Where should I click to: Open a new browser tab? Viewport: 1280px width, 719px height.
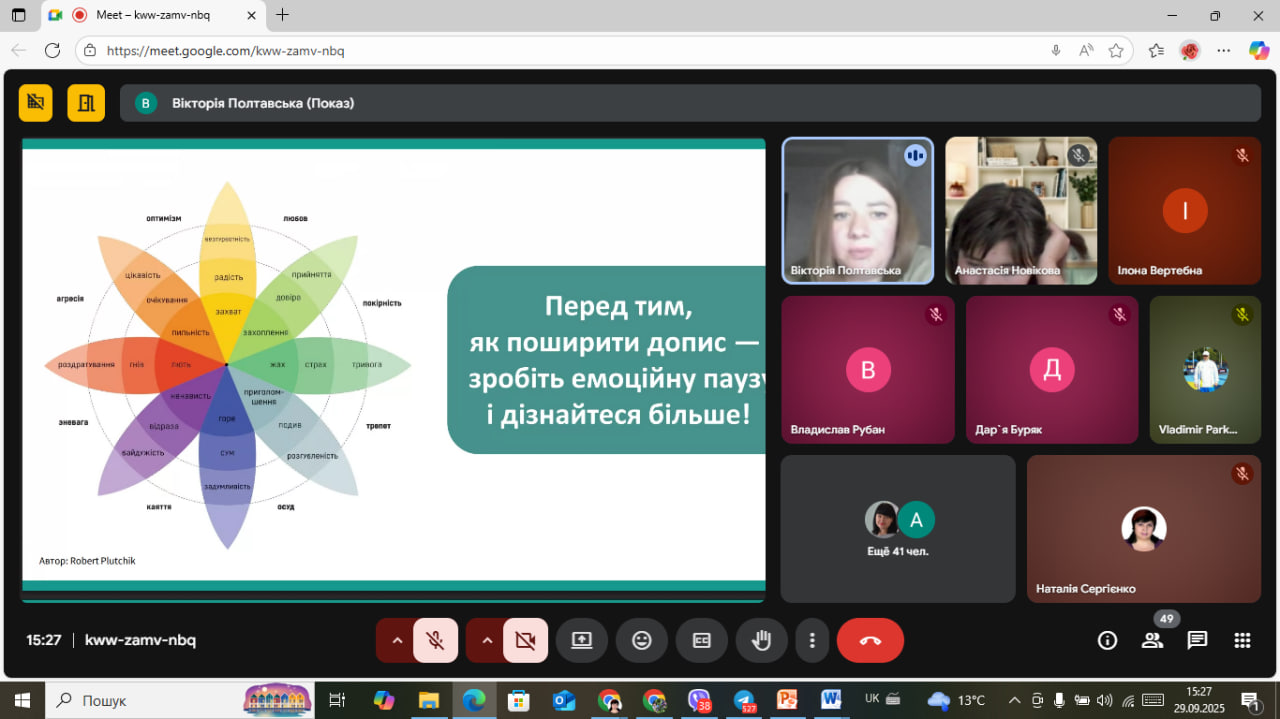coord(283,15)
